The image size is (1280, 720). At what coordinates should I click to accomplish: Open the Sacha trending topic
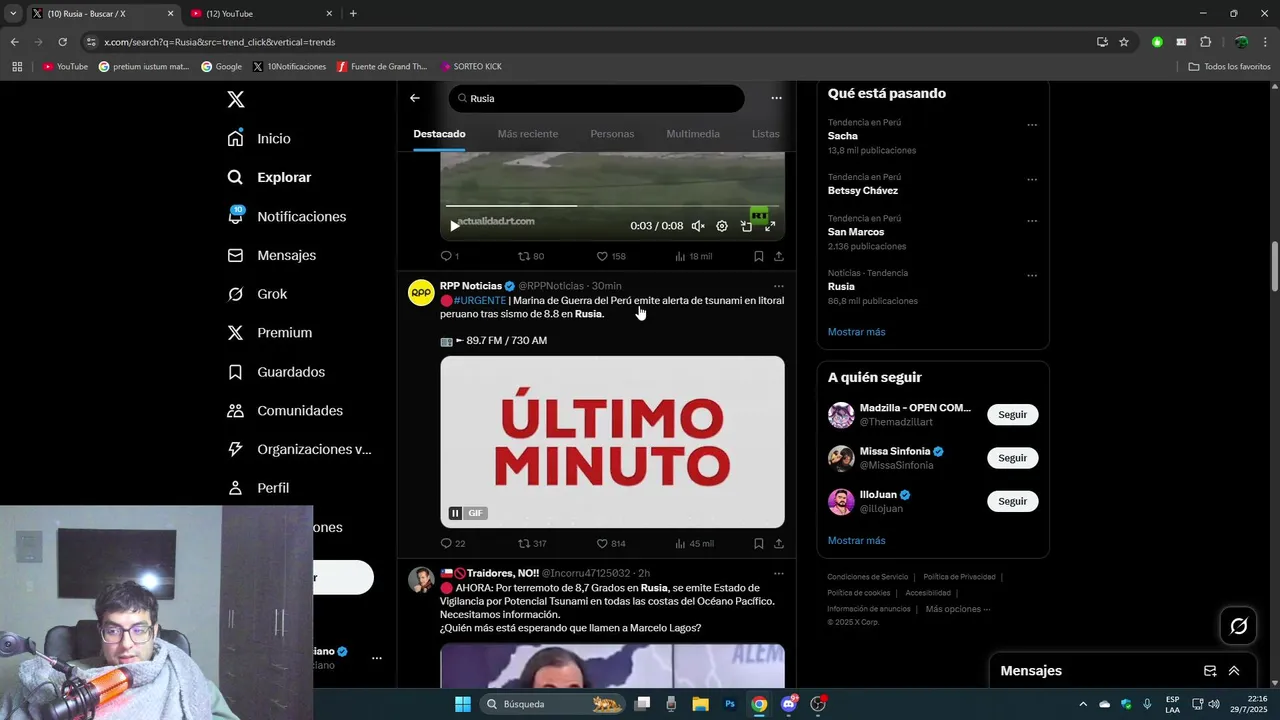843,136
